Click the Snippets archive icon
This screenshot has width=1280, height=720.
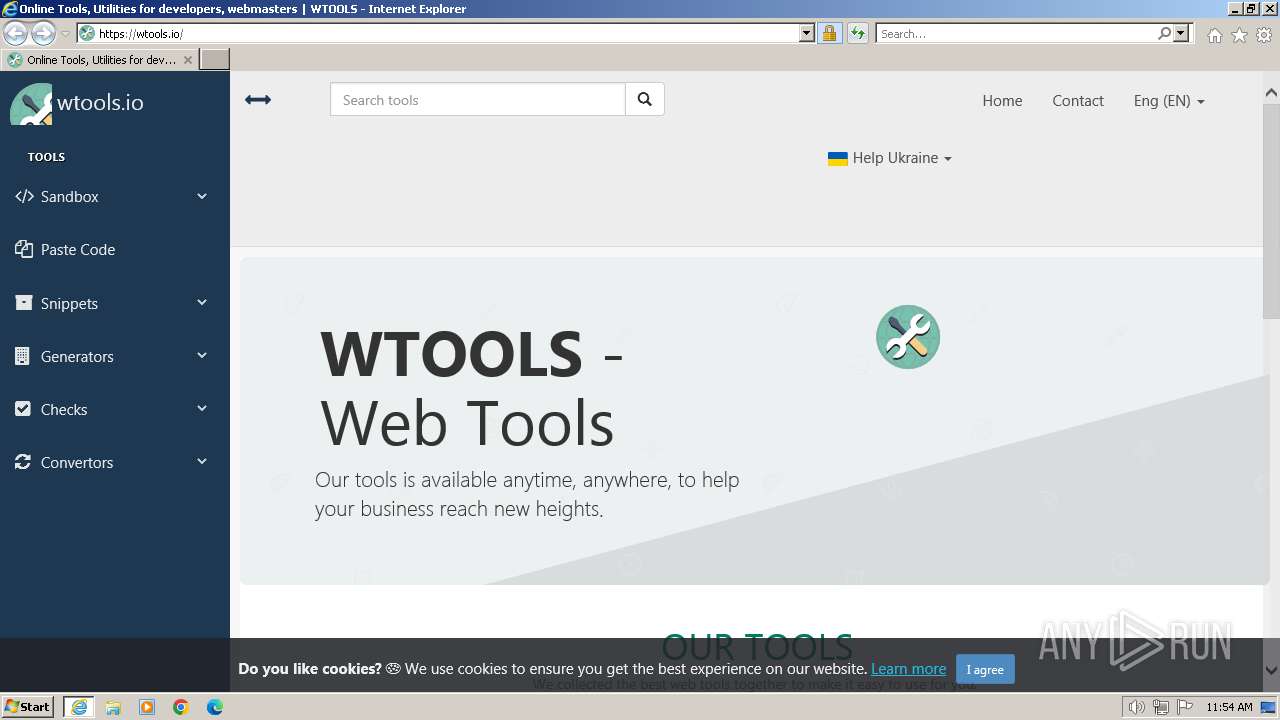coord(24,302)
